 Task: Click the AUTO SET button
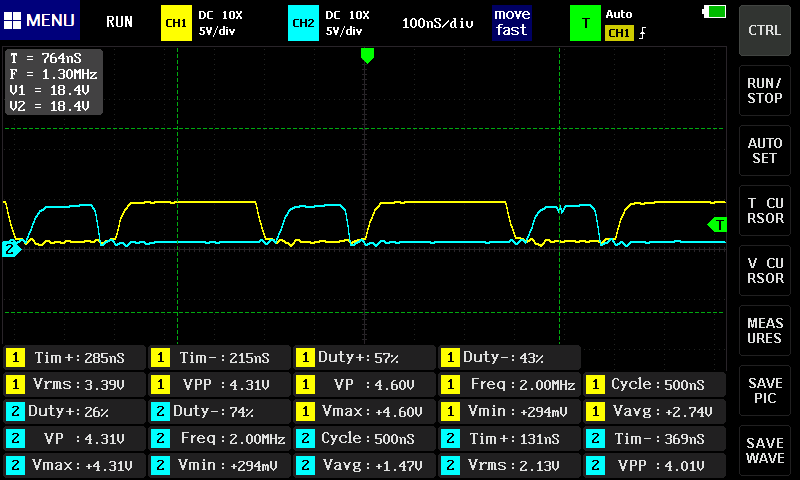(764, 150)
